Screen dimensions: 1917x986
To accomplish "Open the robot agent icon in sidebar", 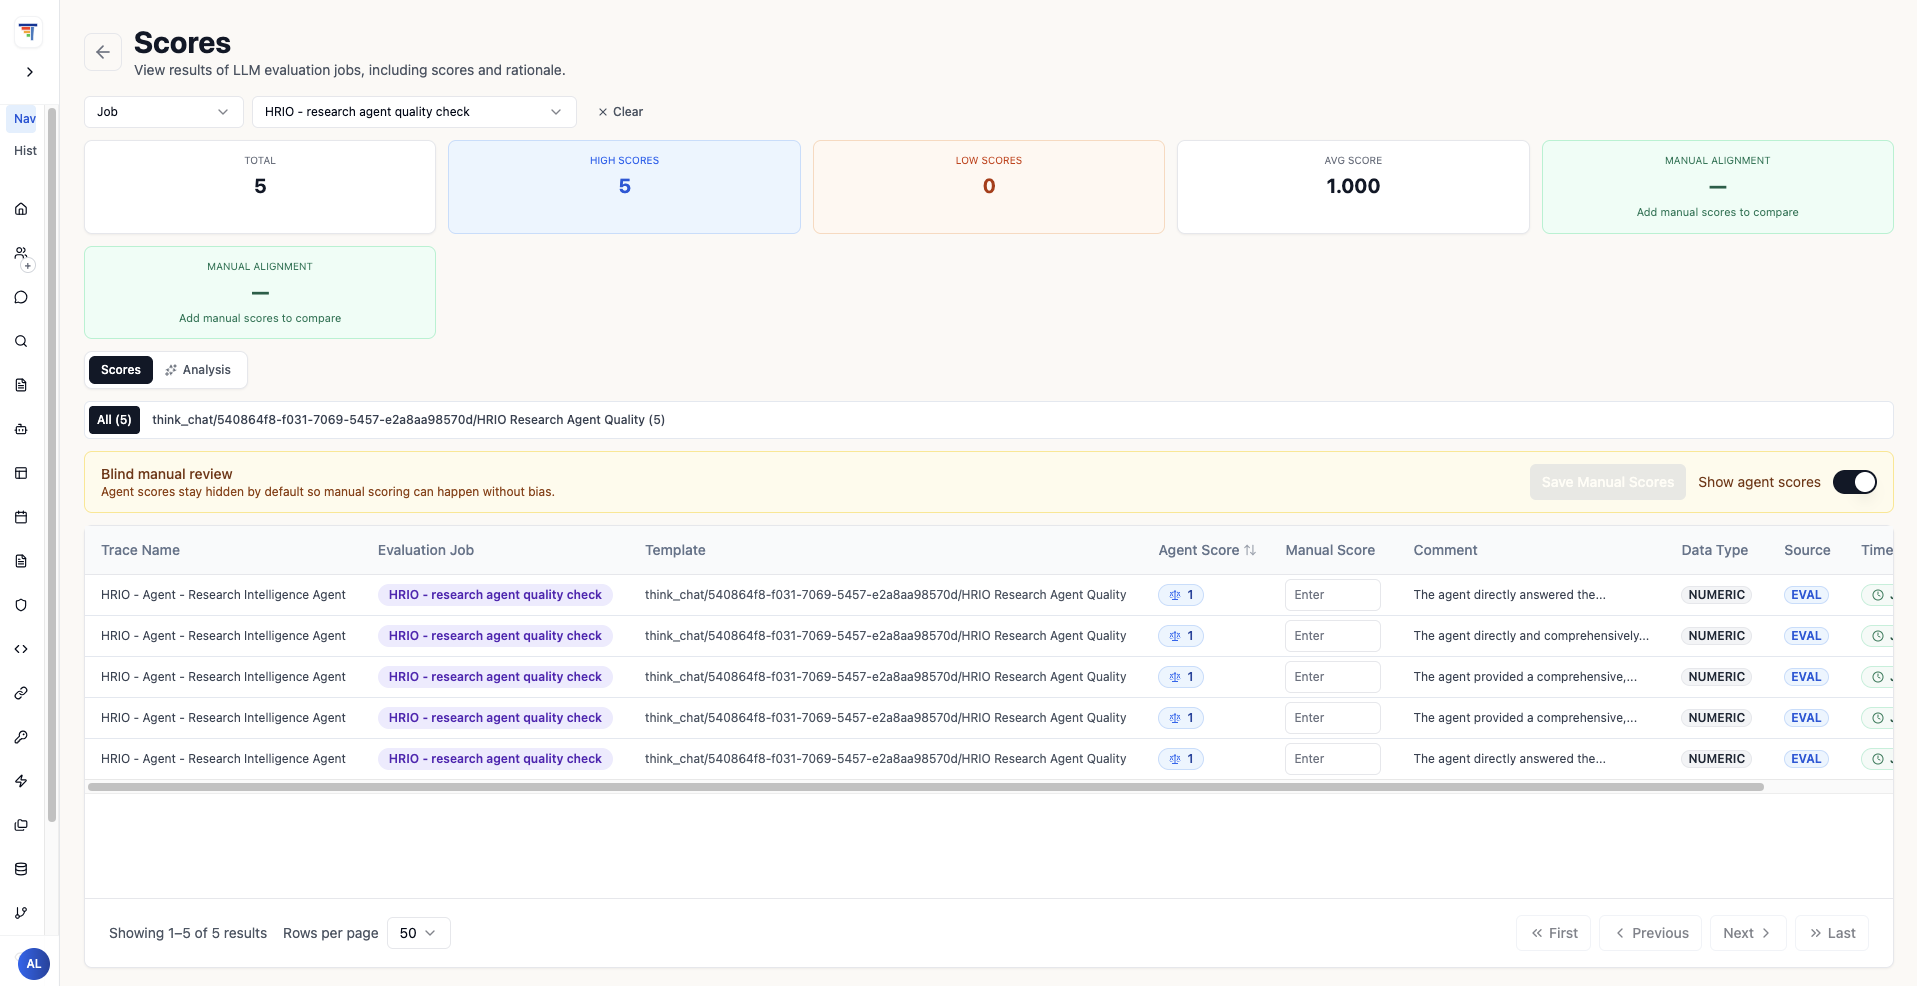I will pos(21,429).
